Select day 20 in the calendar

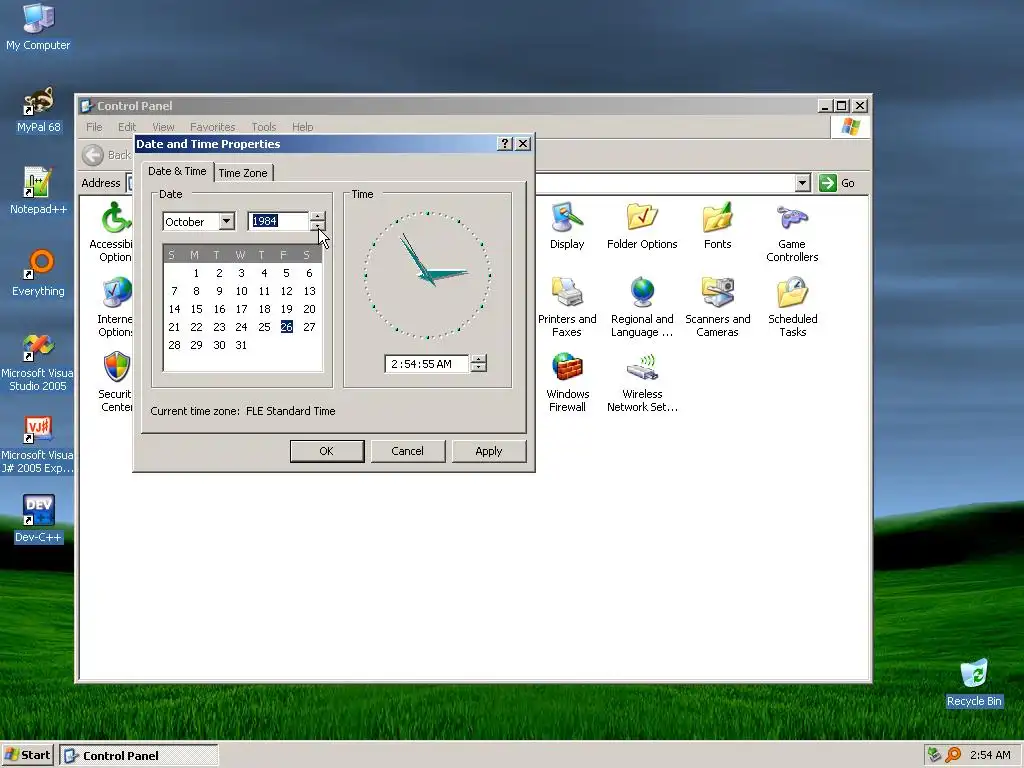click(x=309, y=309)
